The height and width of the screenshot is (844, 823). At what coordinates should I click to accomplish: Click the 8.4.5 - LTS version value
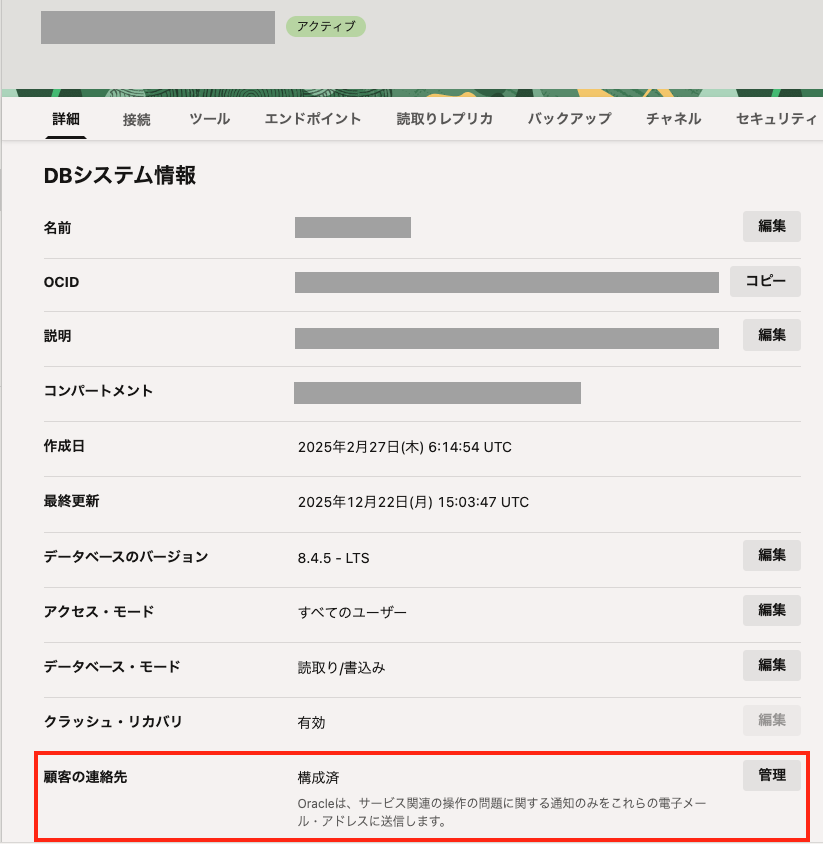[333, 557]
